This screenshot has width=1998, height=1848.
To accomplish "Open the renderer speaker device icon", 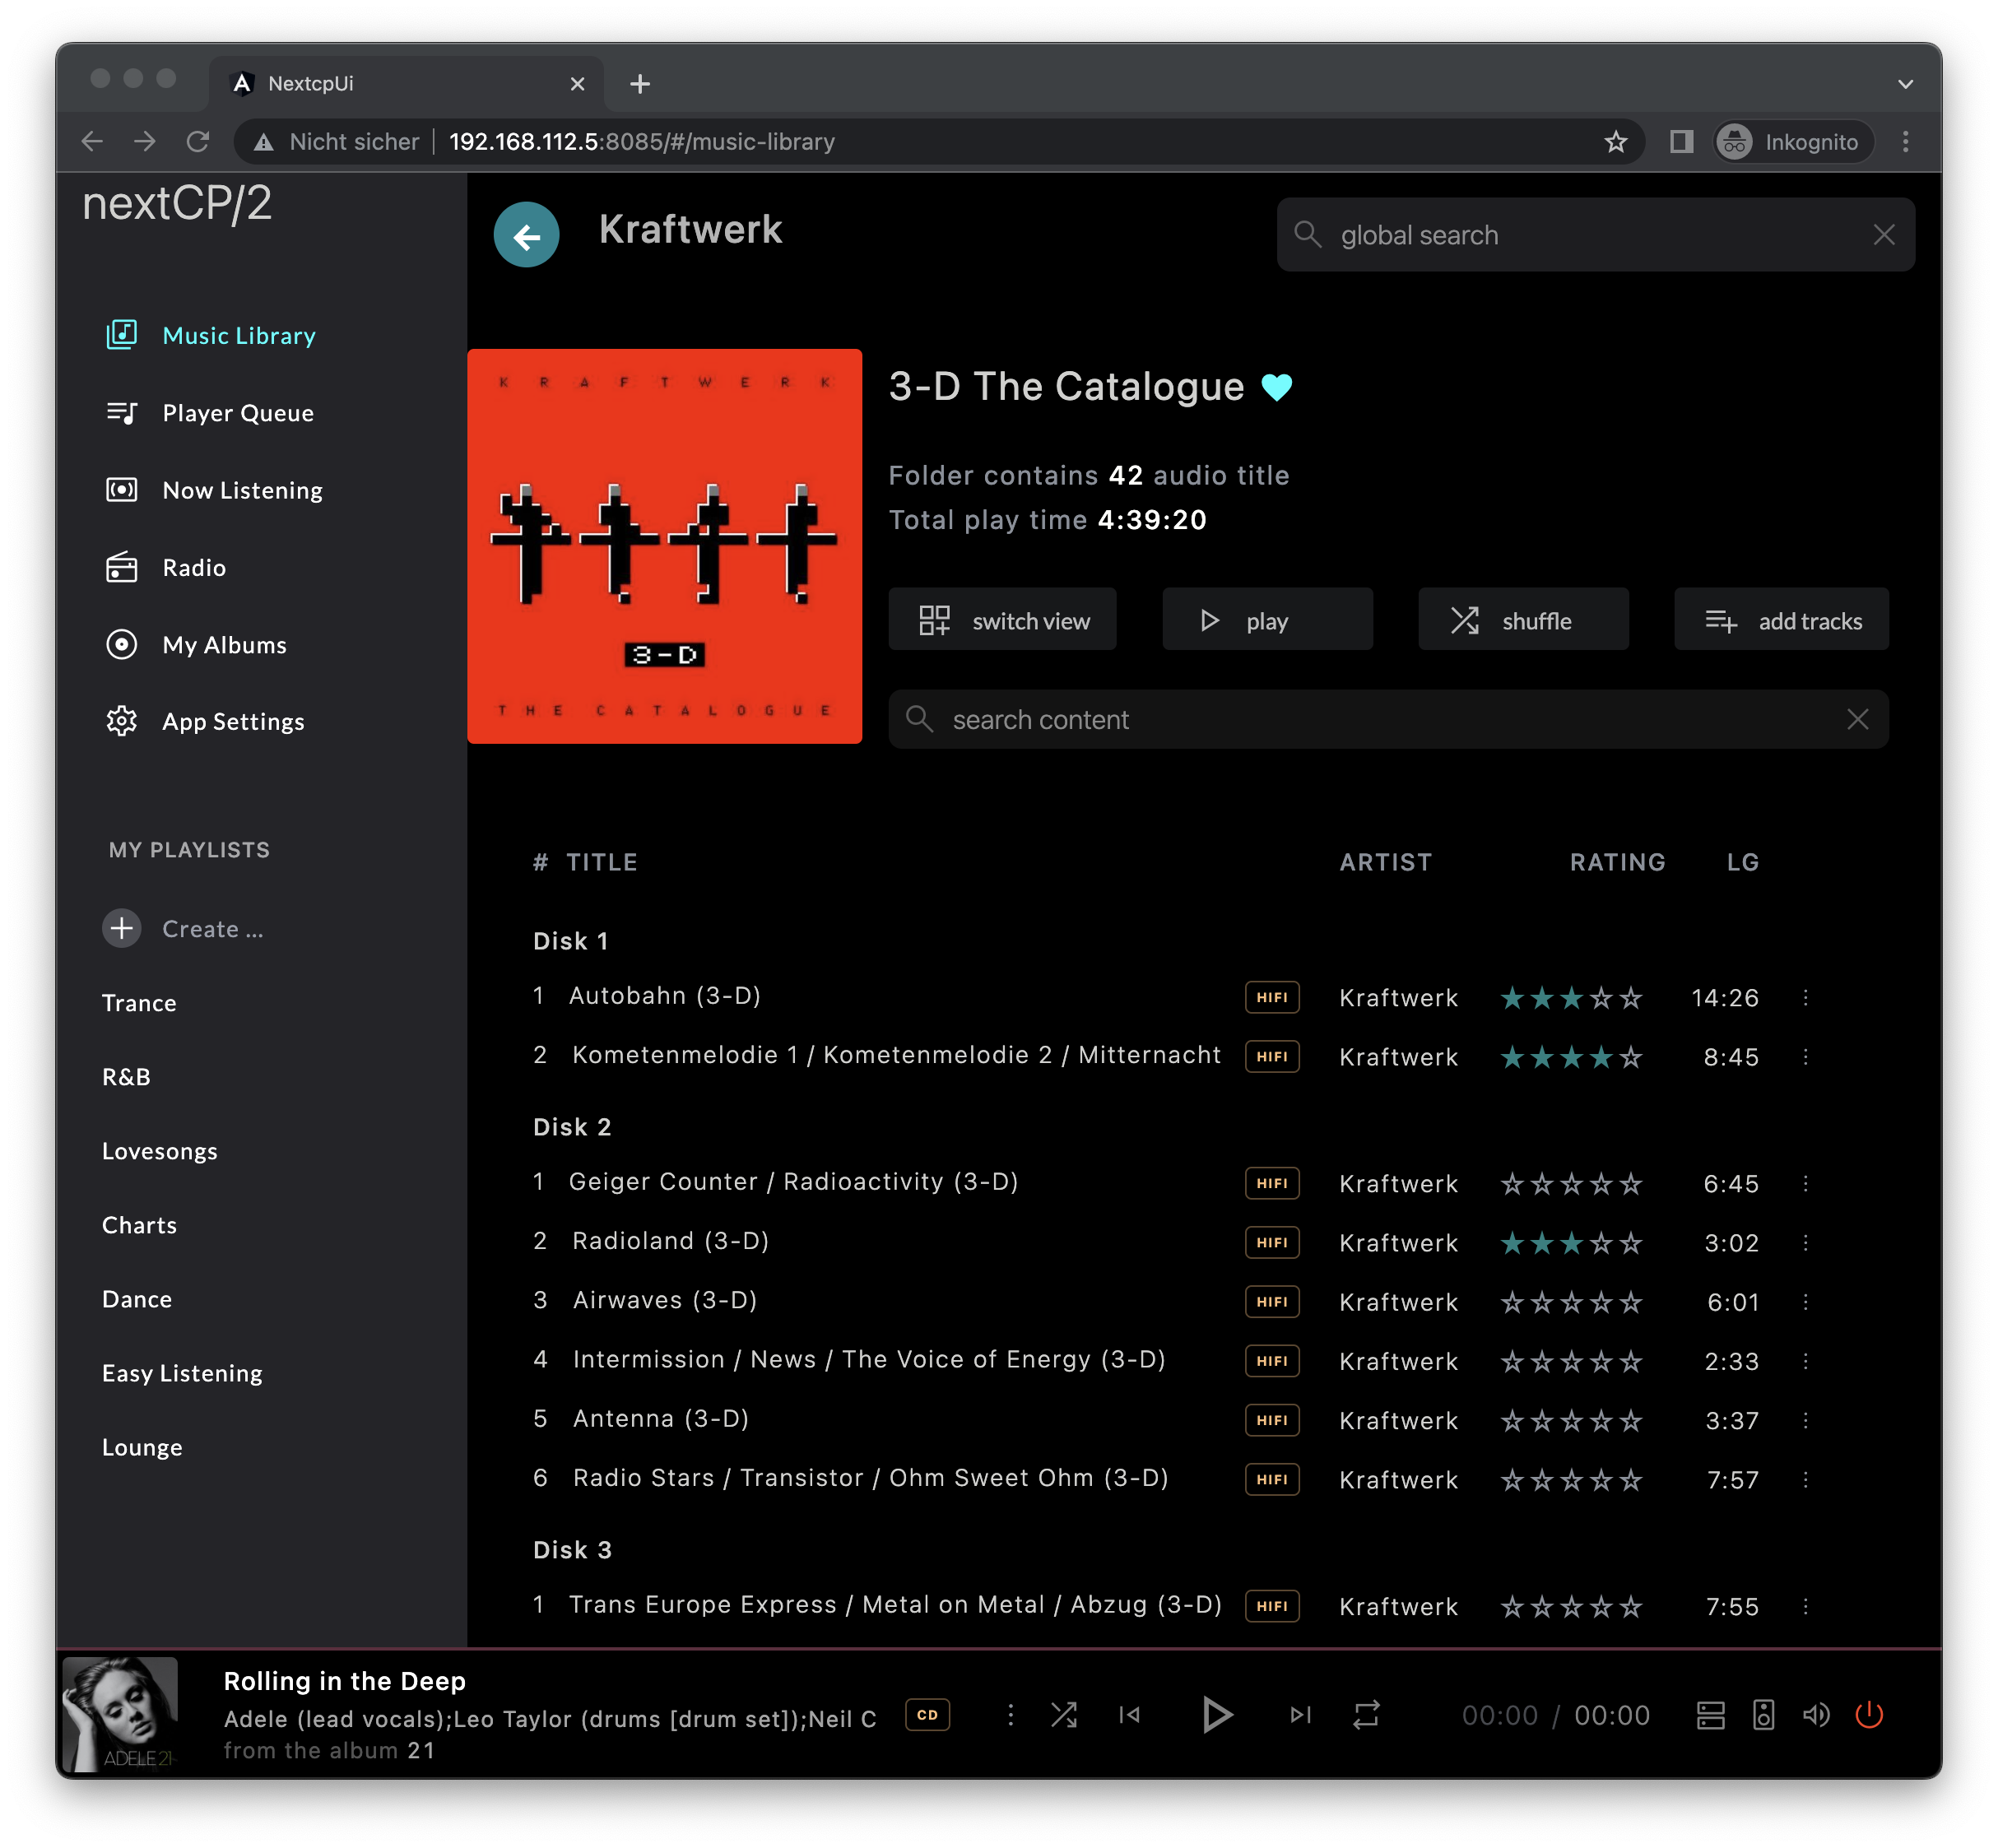I will coord(1763,1714).
